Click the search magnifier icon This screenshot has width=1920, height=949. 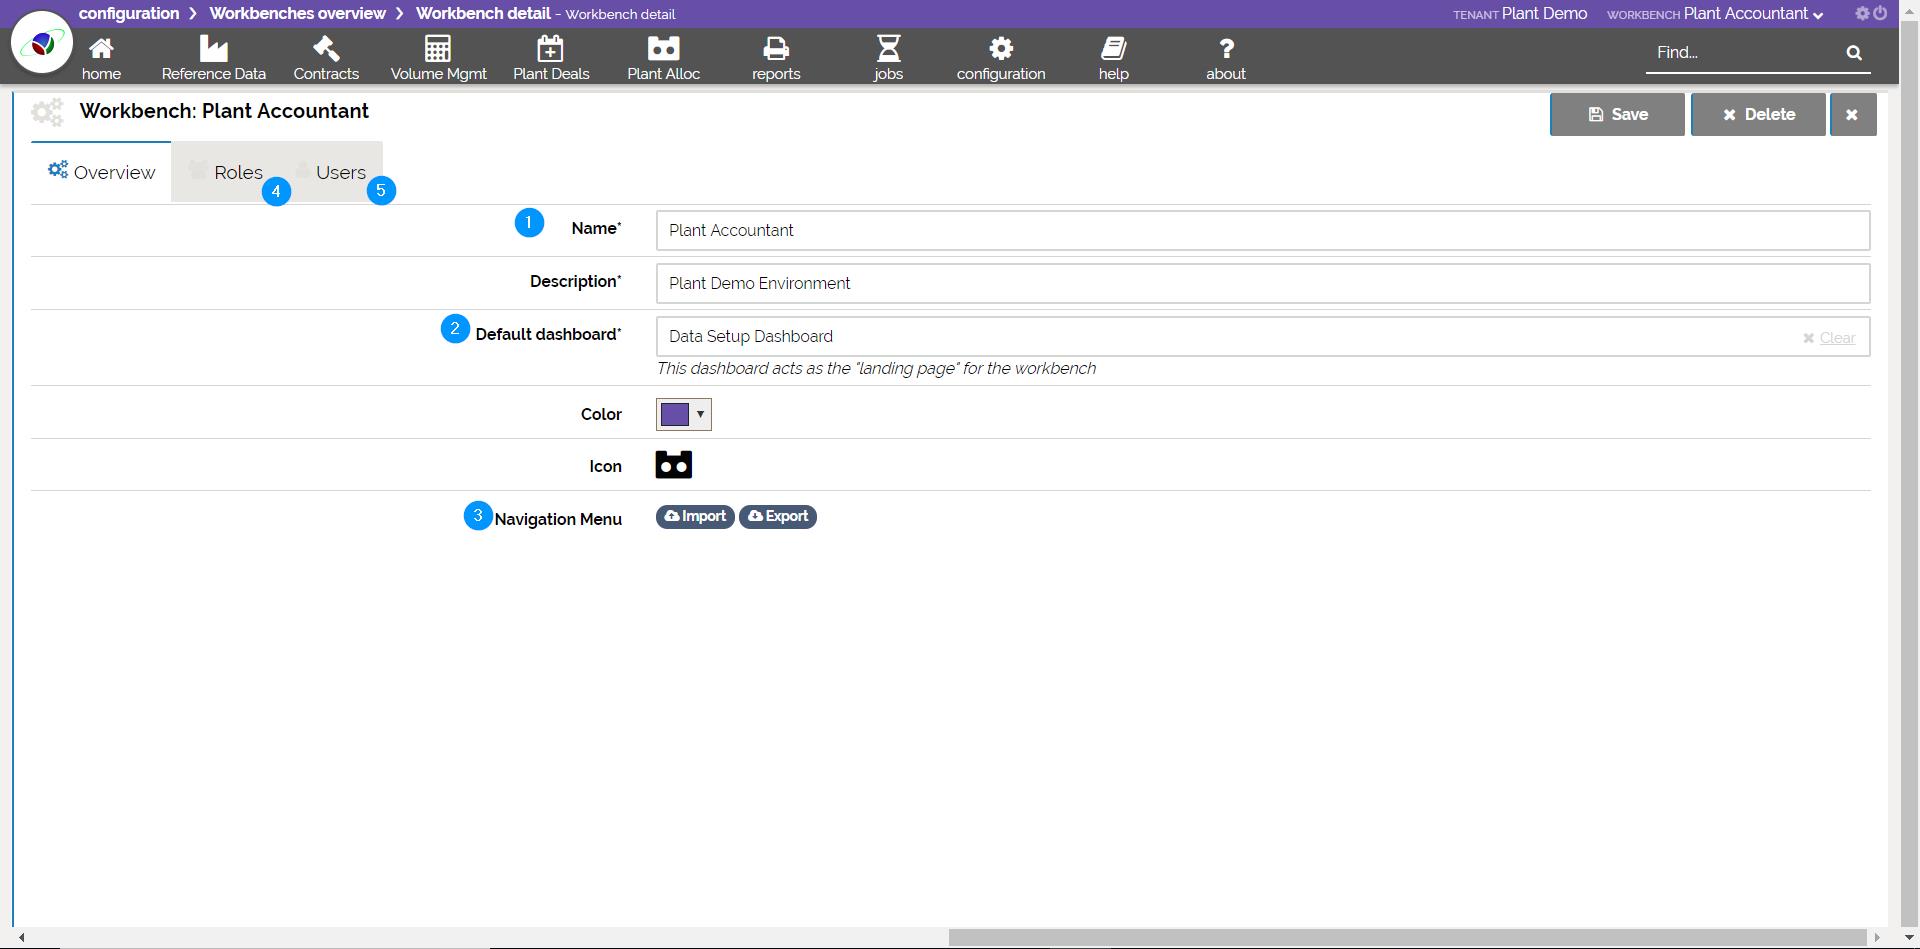[x=1854, y=53]
